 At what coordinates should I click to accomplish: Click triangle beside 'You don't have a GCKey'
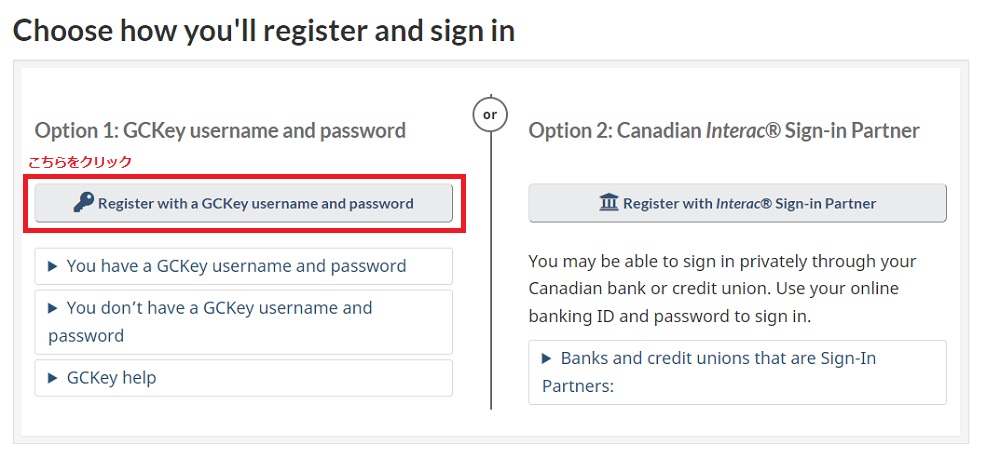53,308
